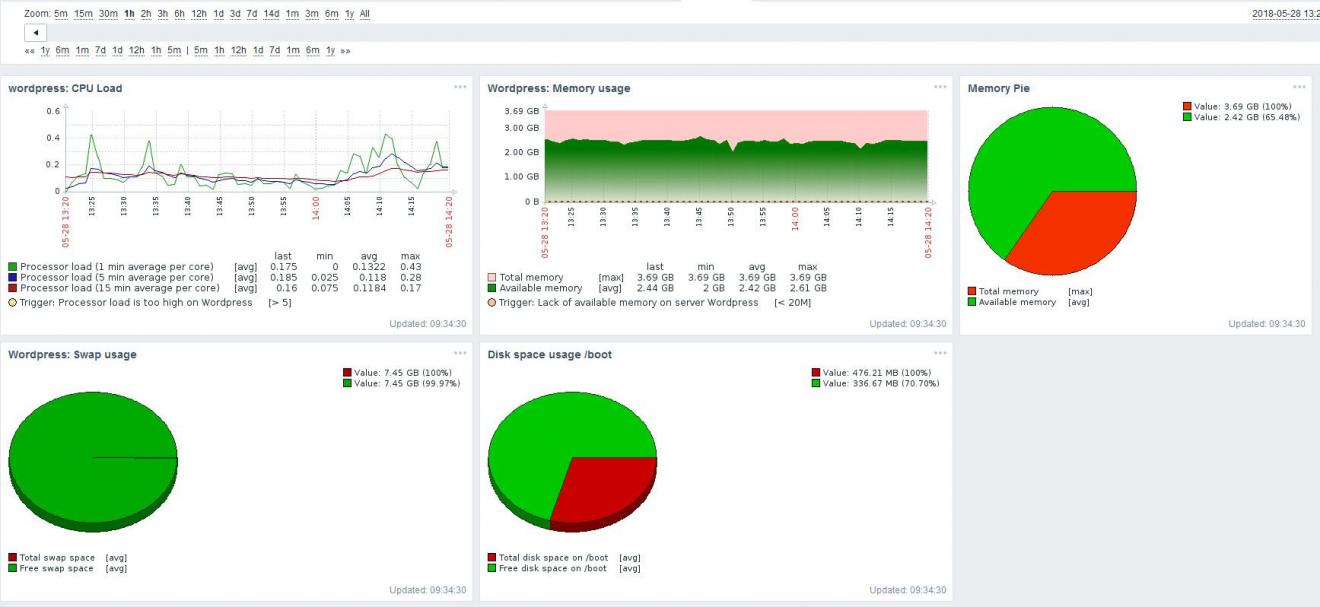
Task: Set the zoom period to 14d
Action: [x=271, y=13]
